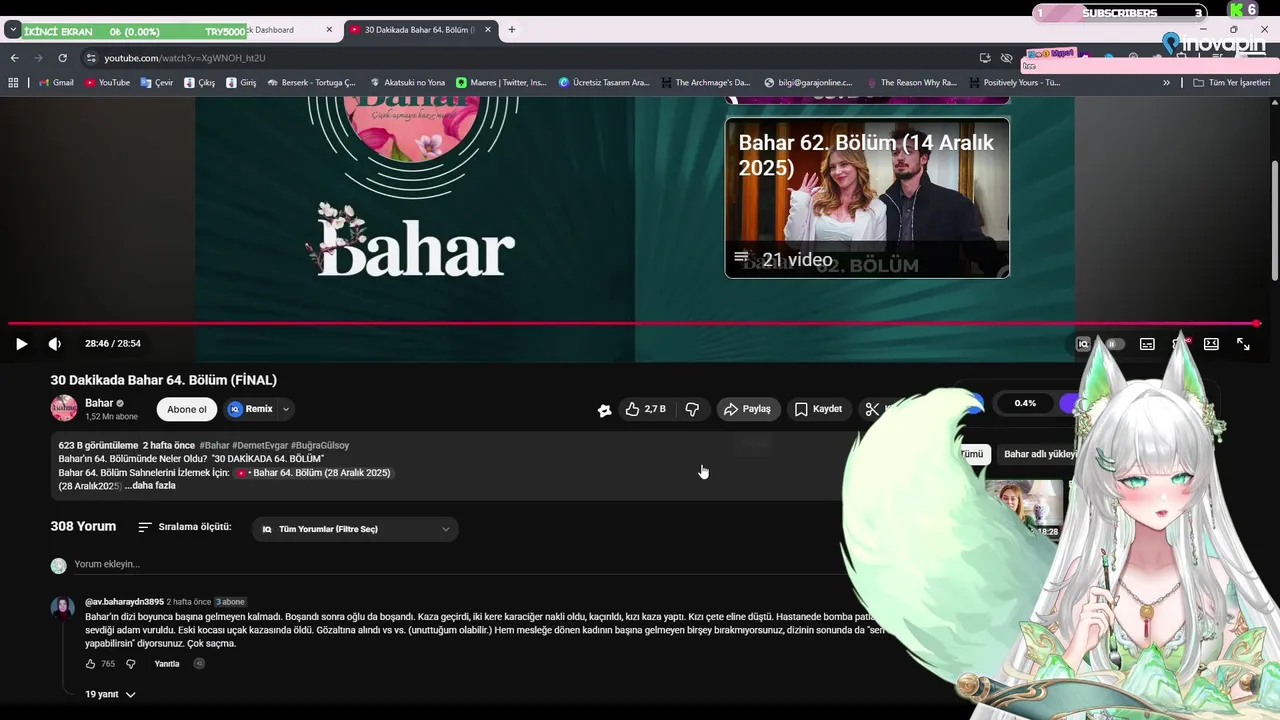Select the 30 Dakikada Bahar 64. Bölüm tab

pyautogui.click(x=418, y=30)
